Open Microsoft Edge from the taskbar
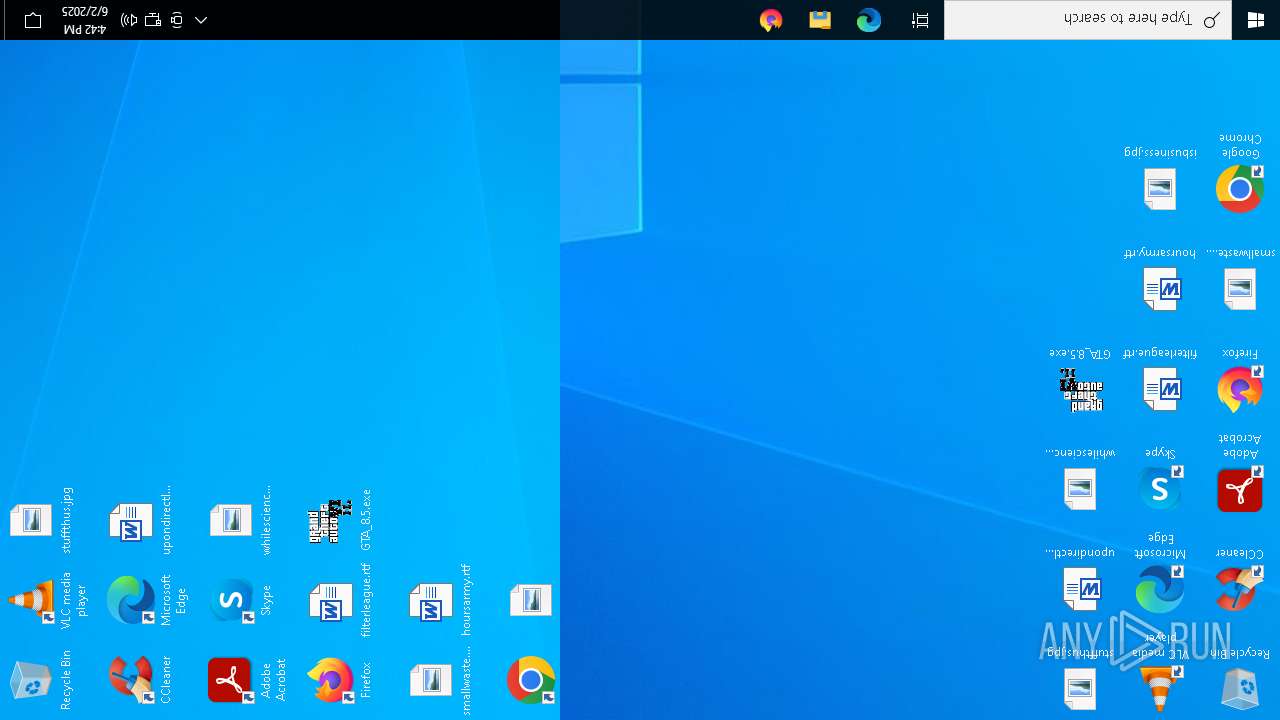The width and height of the screenshot is (1280, 720). [869, 20]
